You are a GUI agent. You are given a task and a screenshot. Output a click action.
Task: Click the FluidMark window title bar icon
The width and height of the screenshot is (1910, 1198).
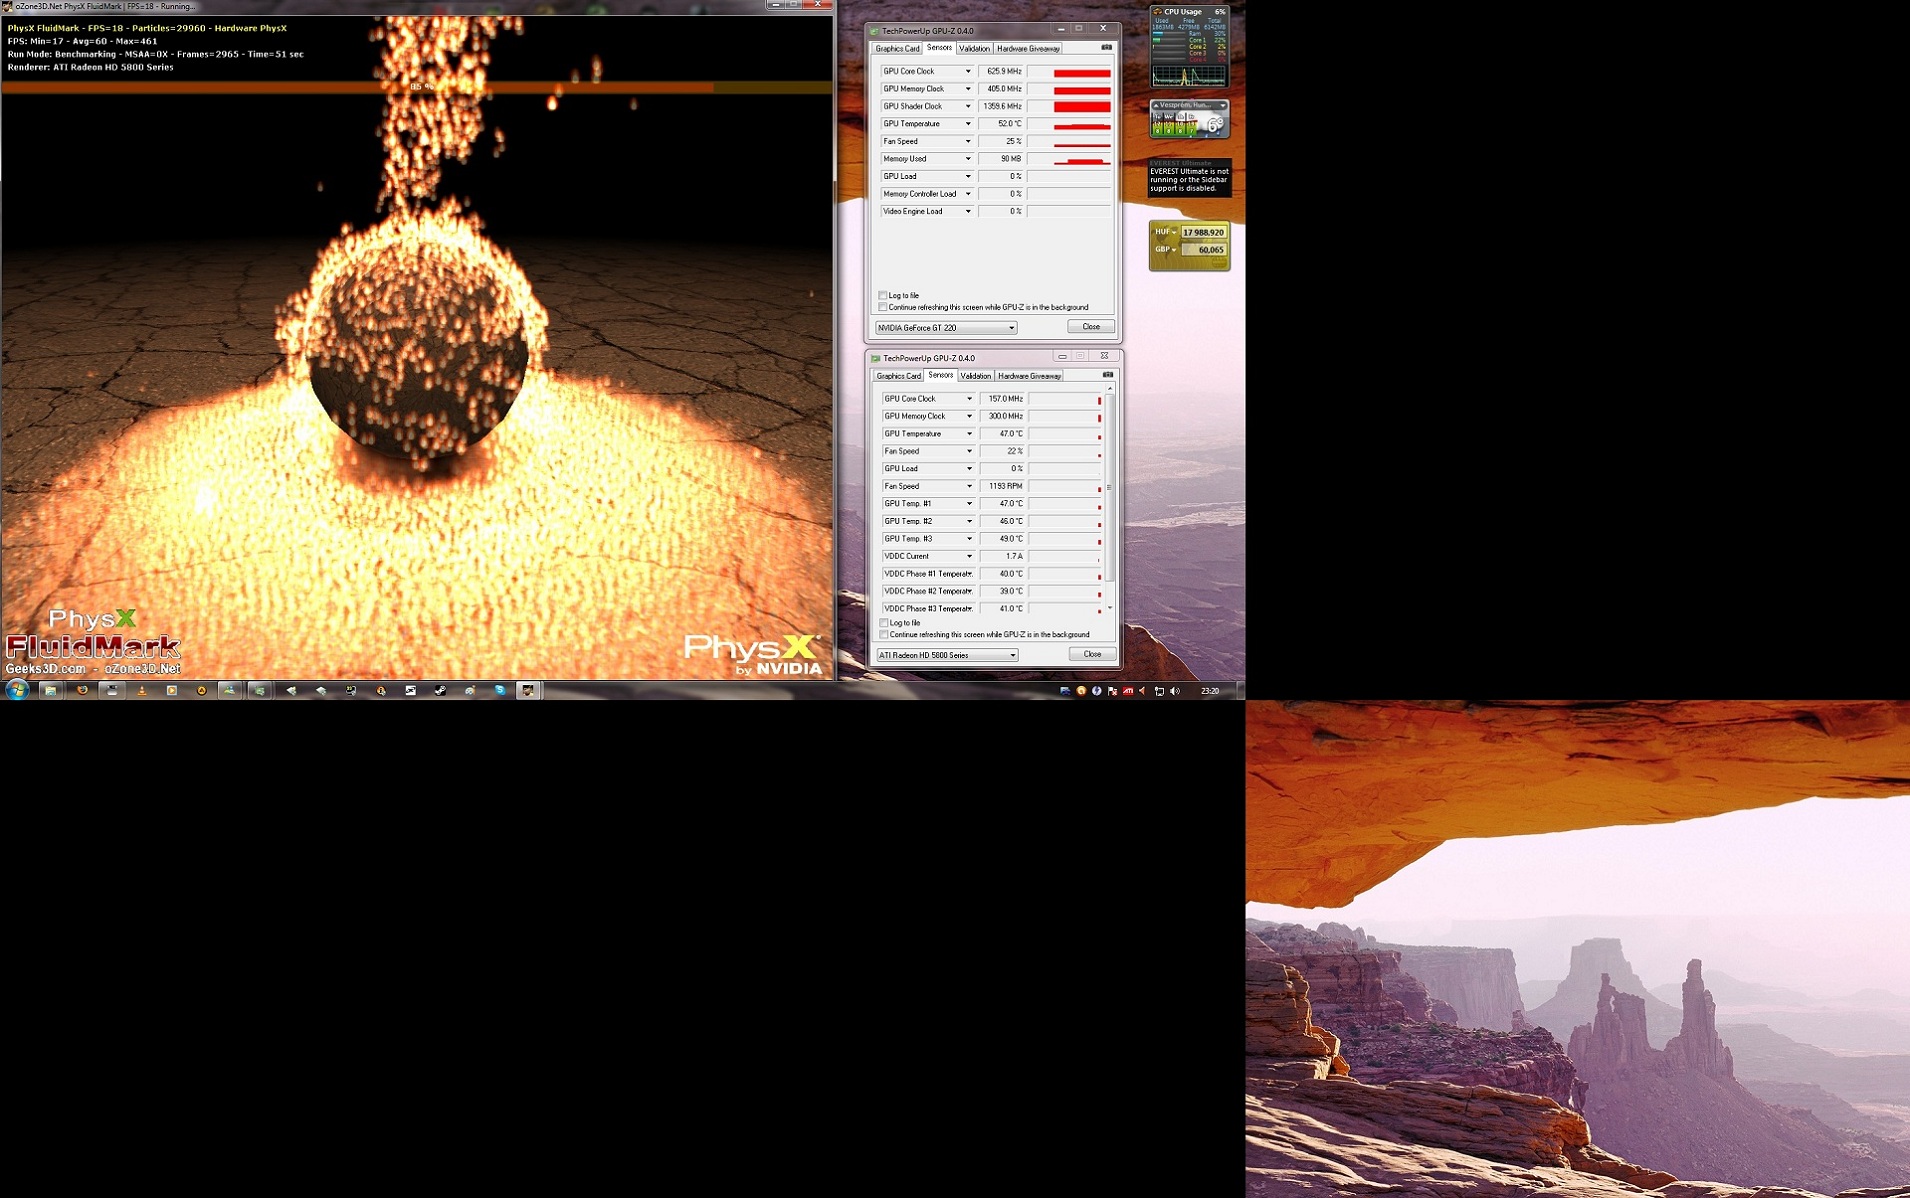7,6
